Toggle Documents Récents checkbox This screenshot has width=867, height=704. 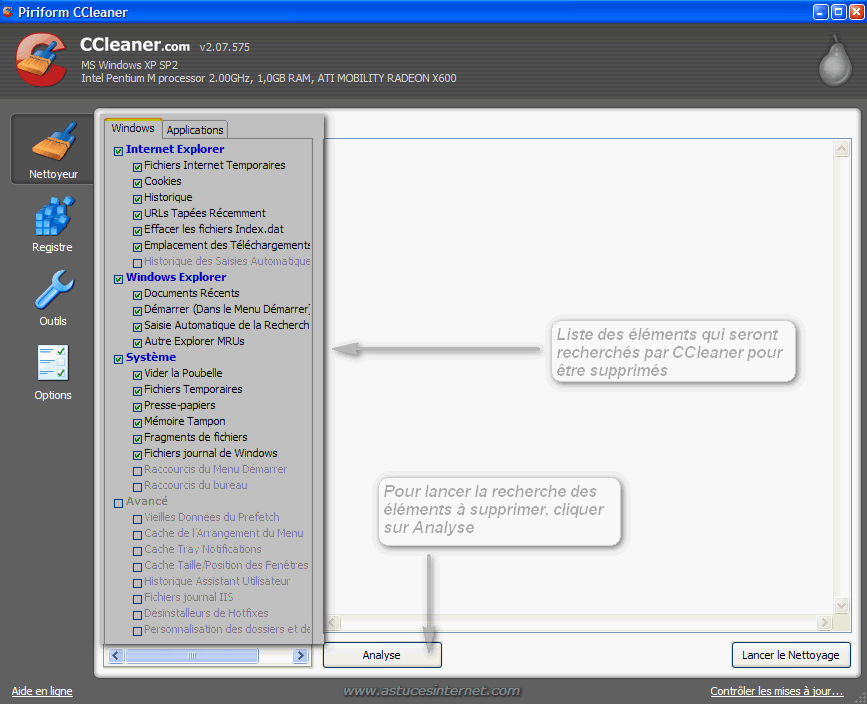pos(137,295)
